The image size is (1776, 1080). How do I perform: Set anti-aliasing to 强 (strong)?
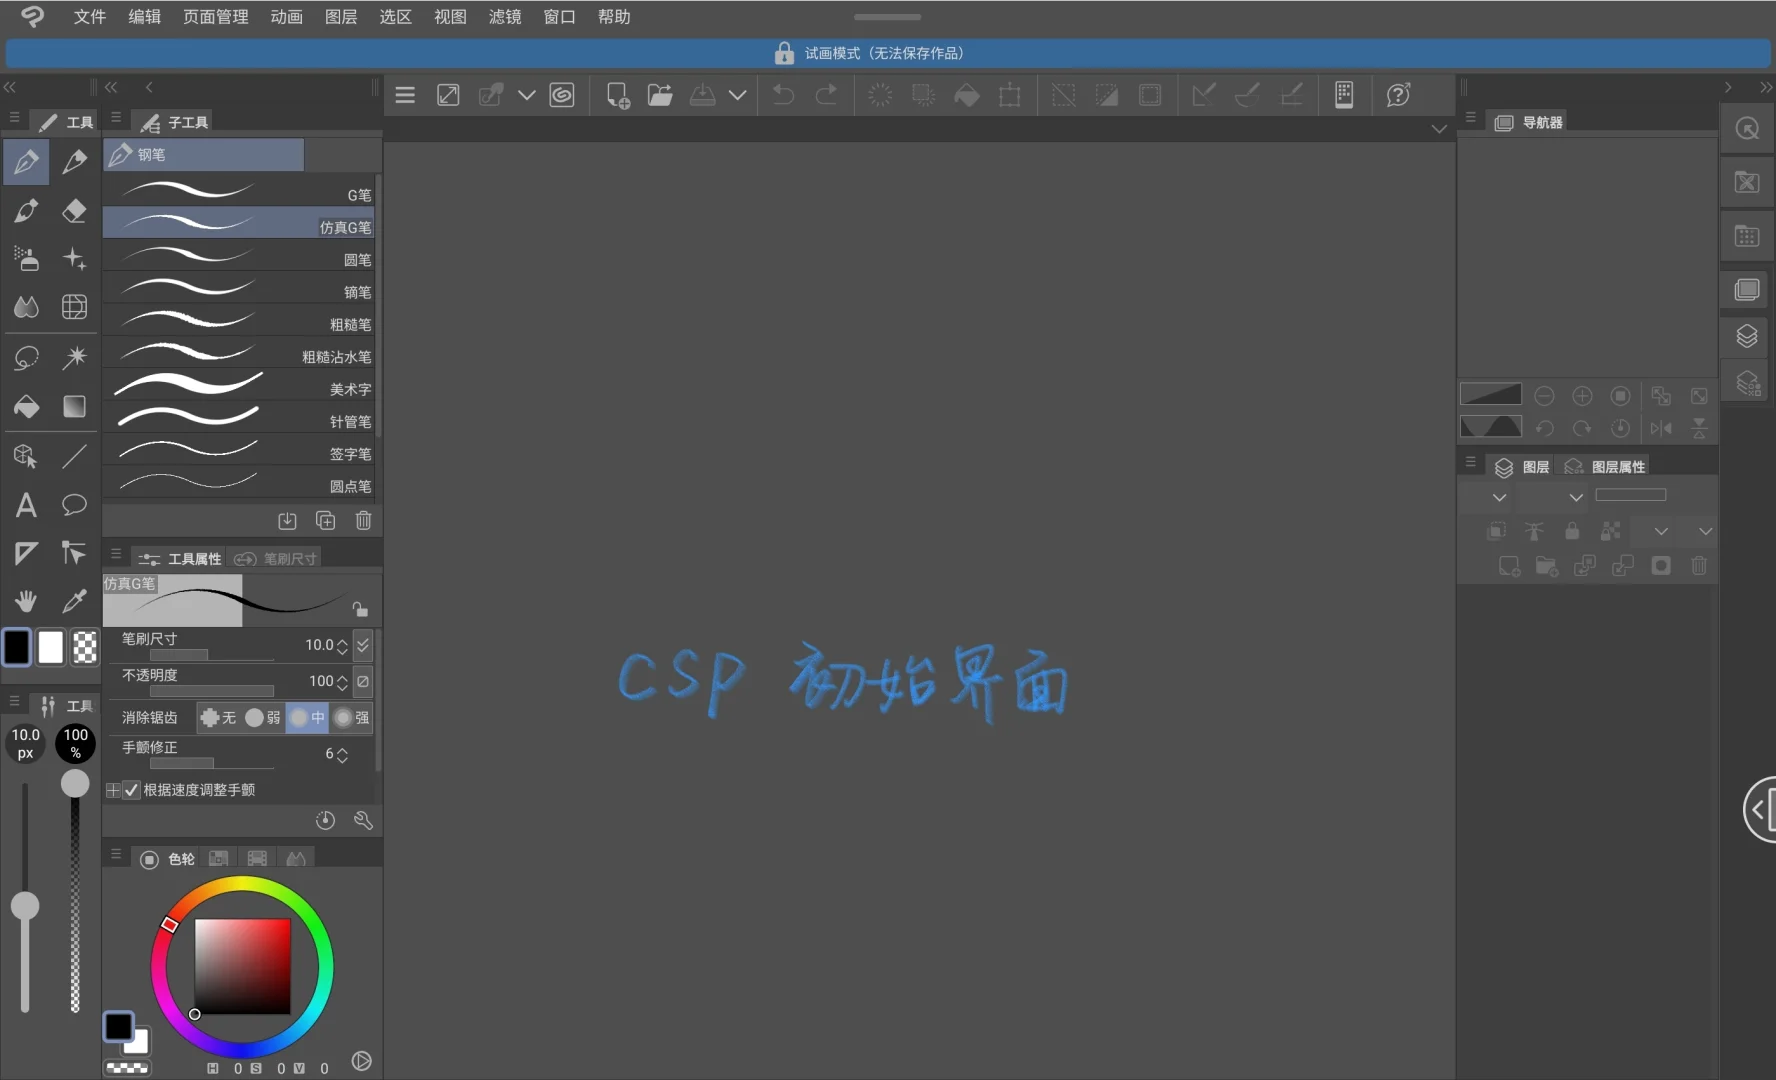pyautogui.click(x=351, y=717)
